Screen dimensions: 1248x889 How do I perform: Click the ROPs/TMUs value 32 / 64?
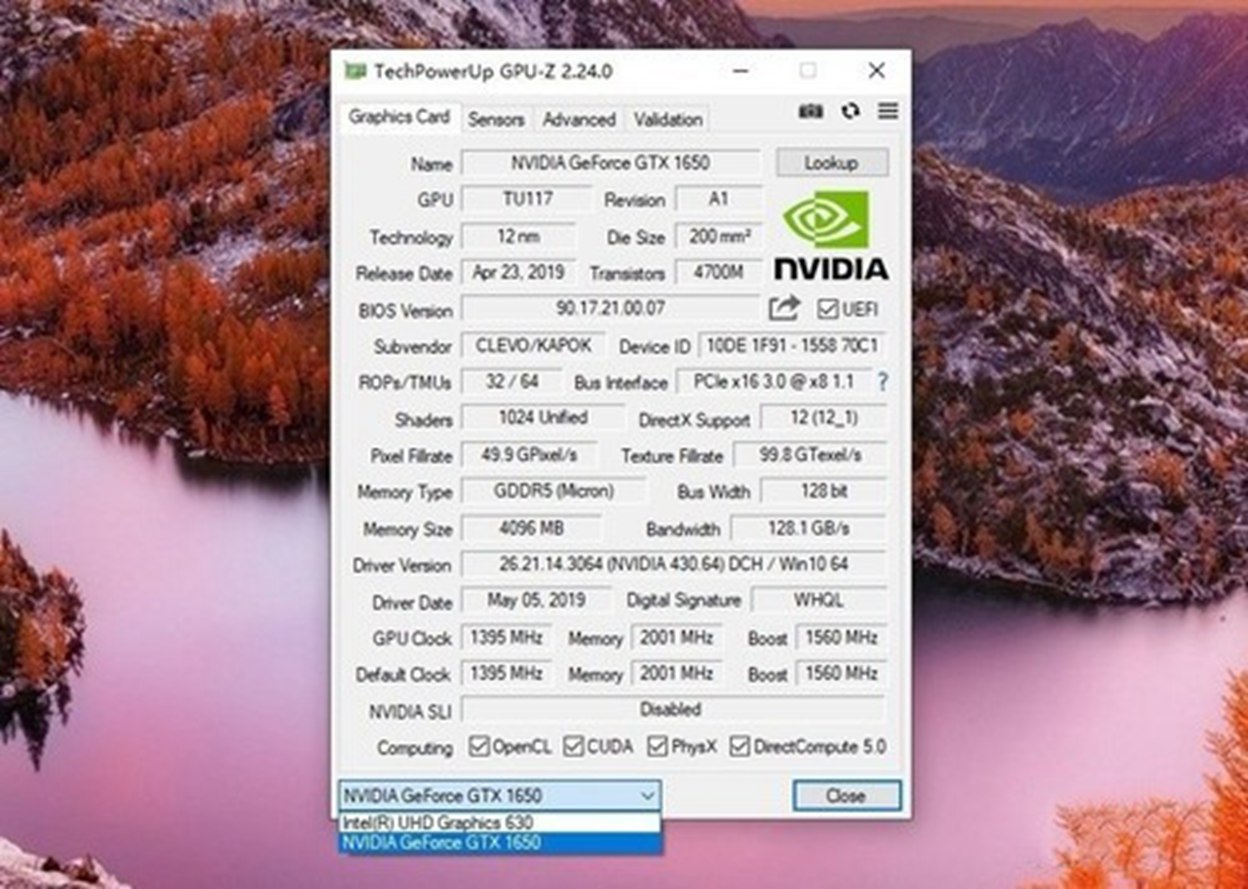pyautogui.click(x=512, y=382)
